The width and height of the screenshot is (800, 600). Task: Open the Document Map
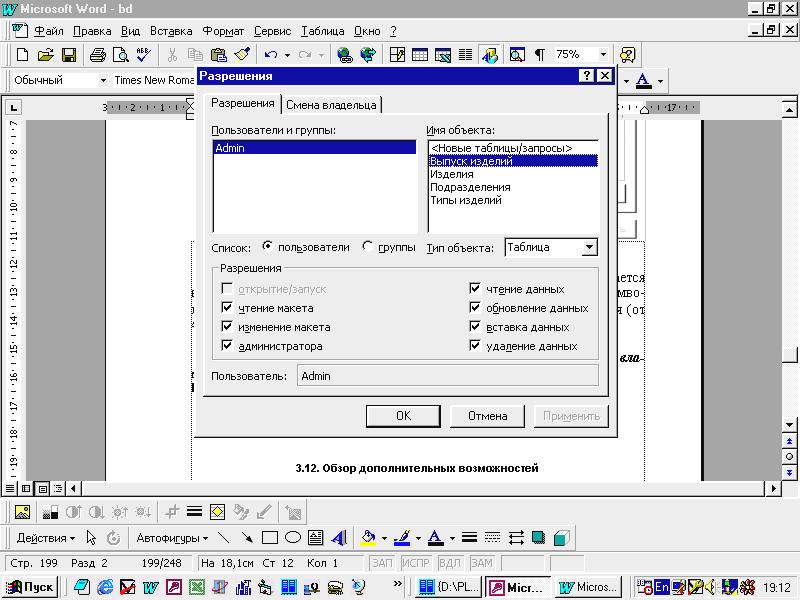click(x=517, y=55)
